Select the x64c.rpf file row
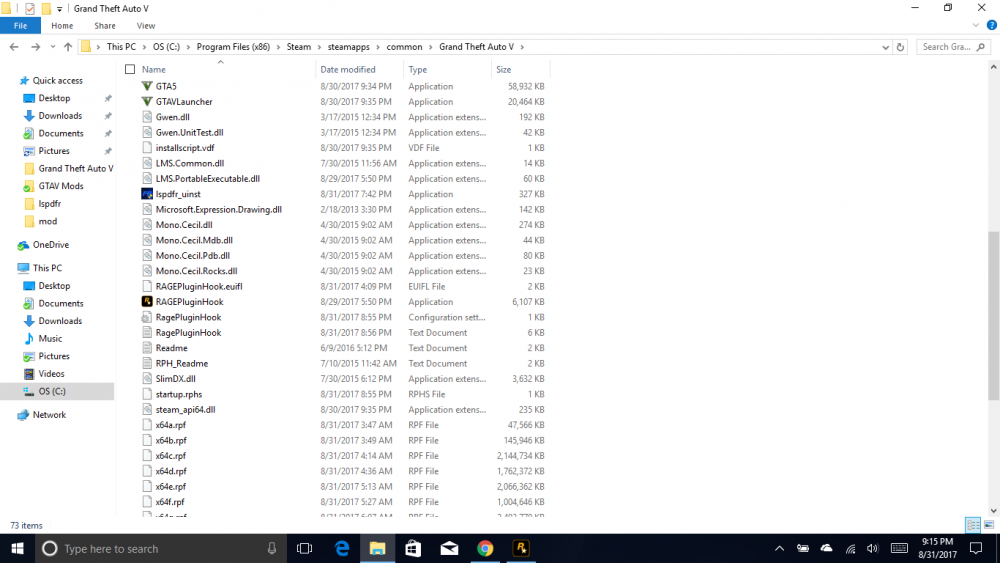This screenshot has height=563, width=1000. [344, 456]
